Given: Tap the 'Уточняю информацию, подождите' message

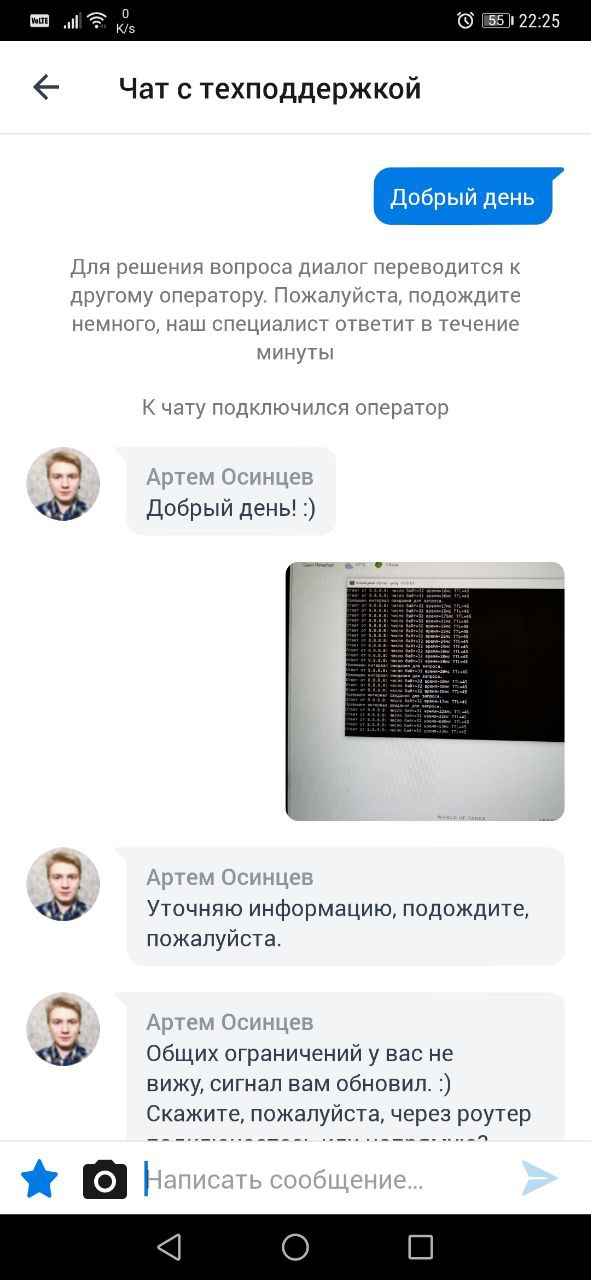Looking at the screenshot, I should 346,906.
